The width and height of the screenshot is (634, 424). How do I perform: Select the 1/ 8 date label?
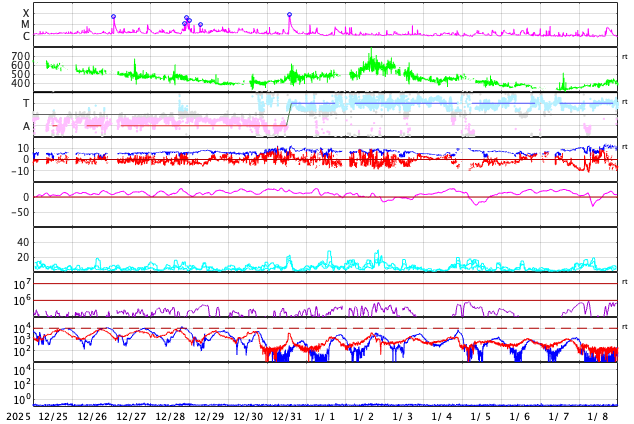(598, 416)
